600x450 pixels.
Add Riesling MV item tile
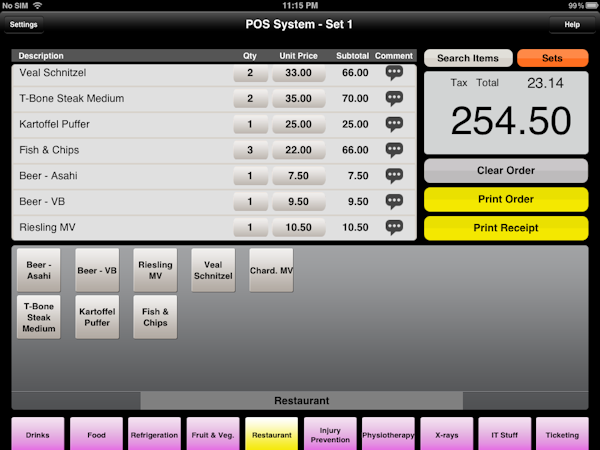pyautogui.click(x=155, y=270)
